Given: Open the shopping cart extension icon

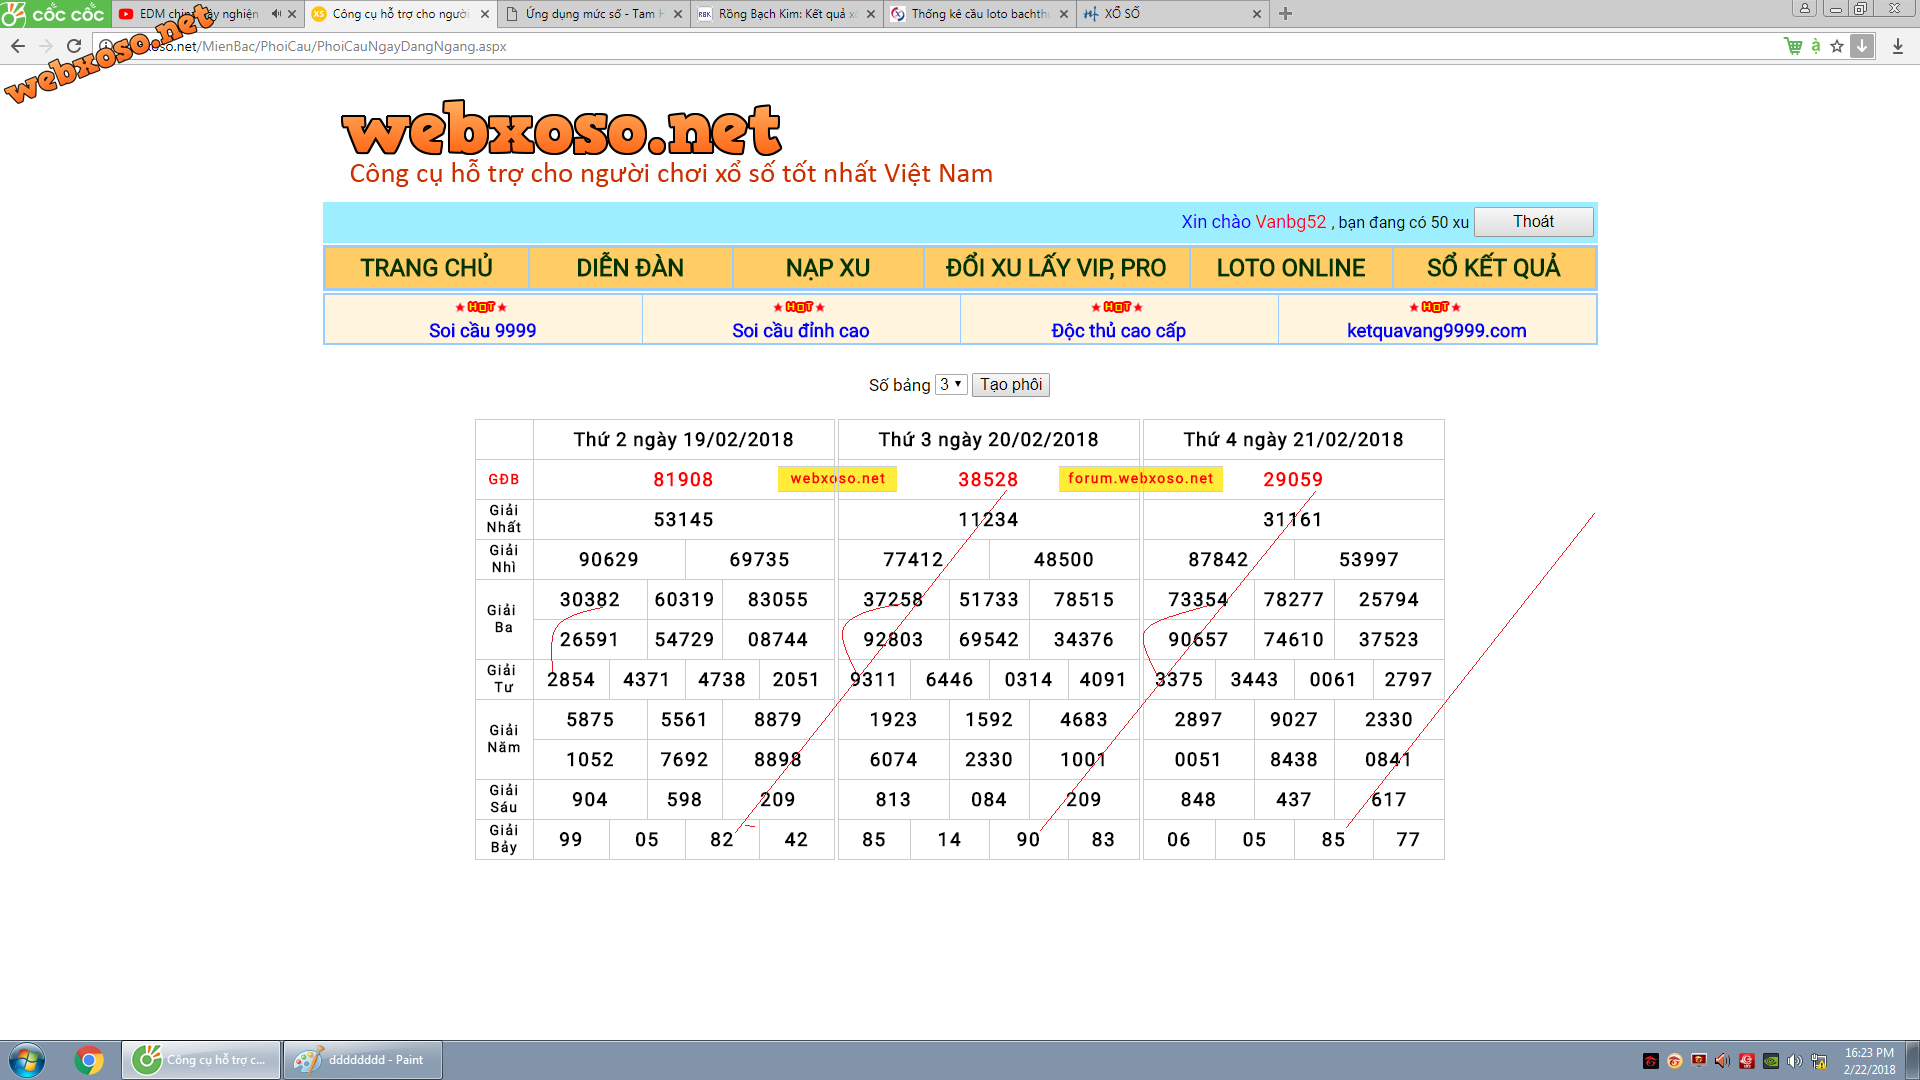Looking at the screenshot, I should (1793, 46).
